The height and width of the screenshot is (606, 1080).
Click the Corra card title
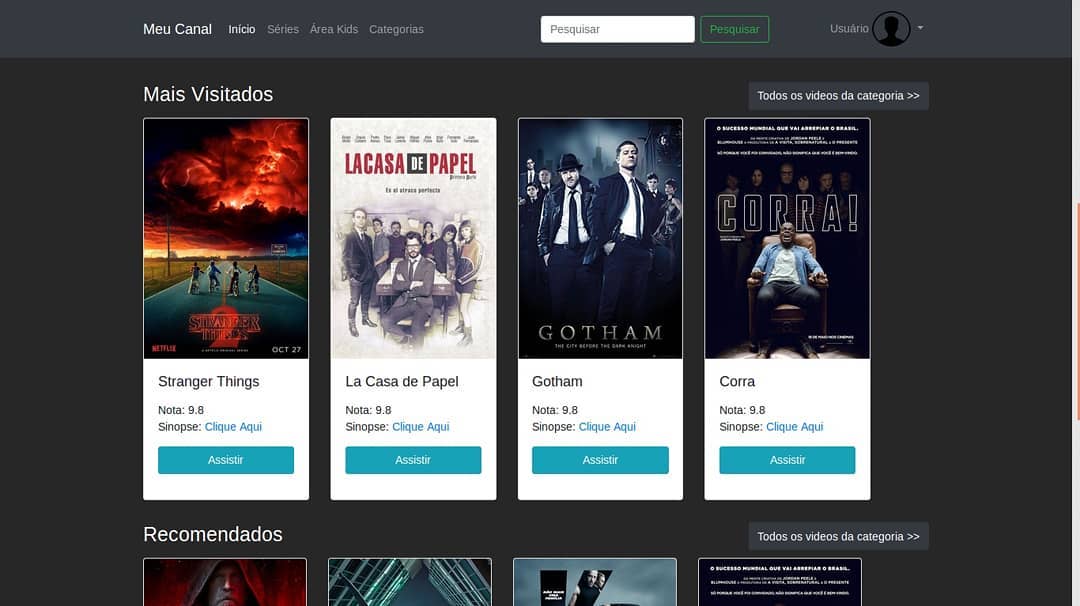point(737,382)
